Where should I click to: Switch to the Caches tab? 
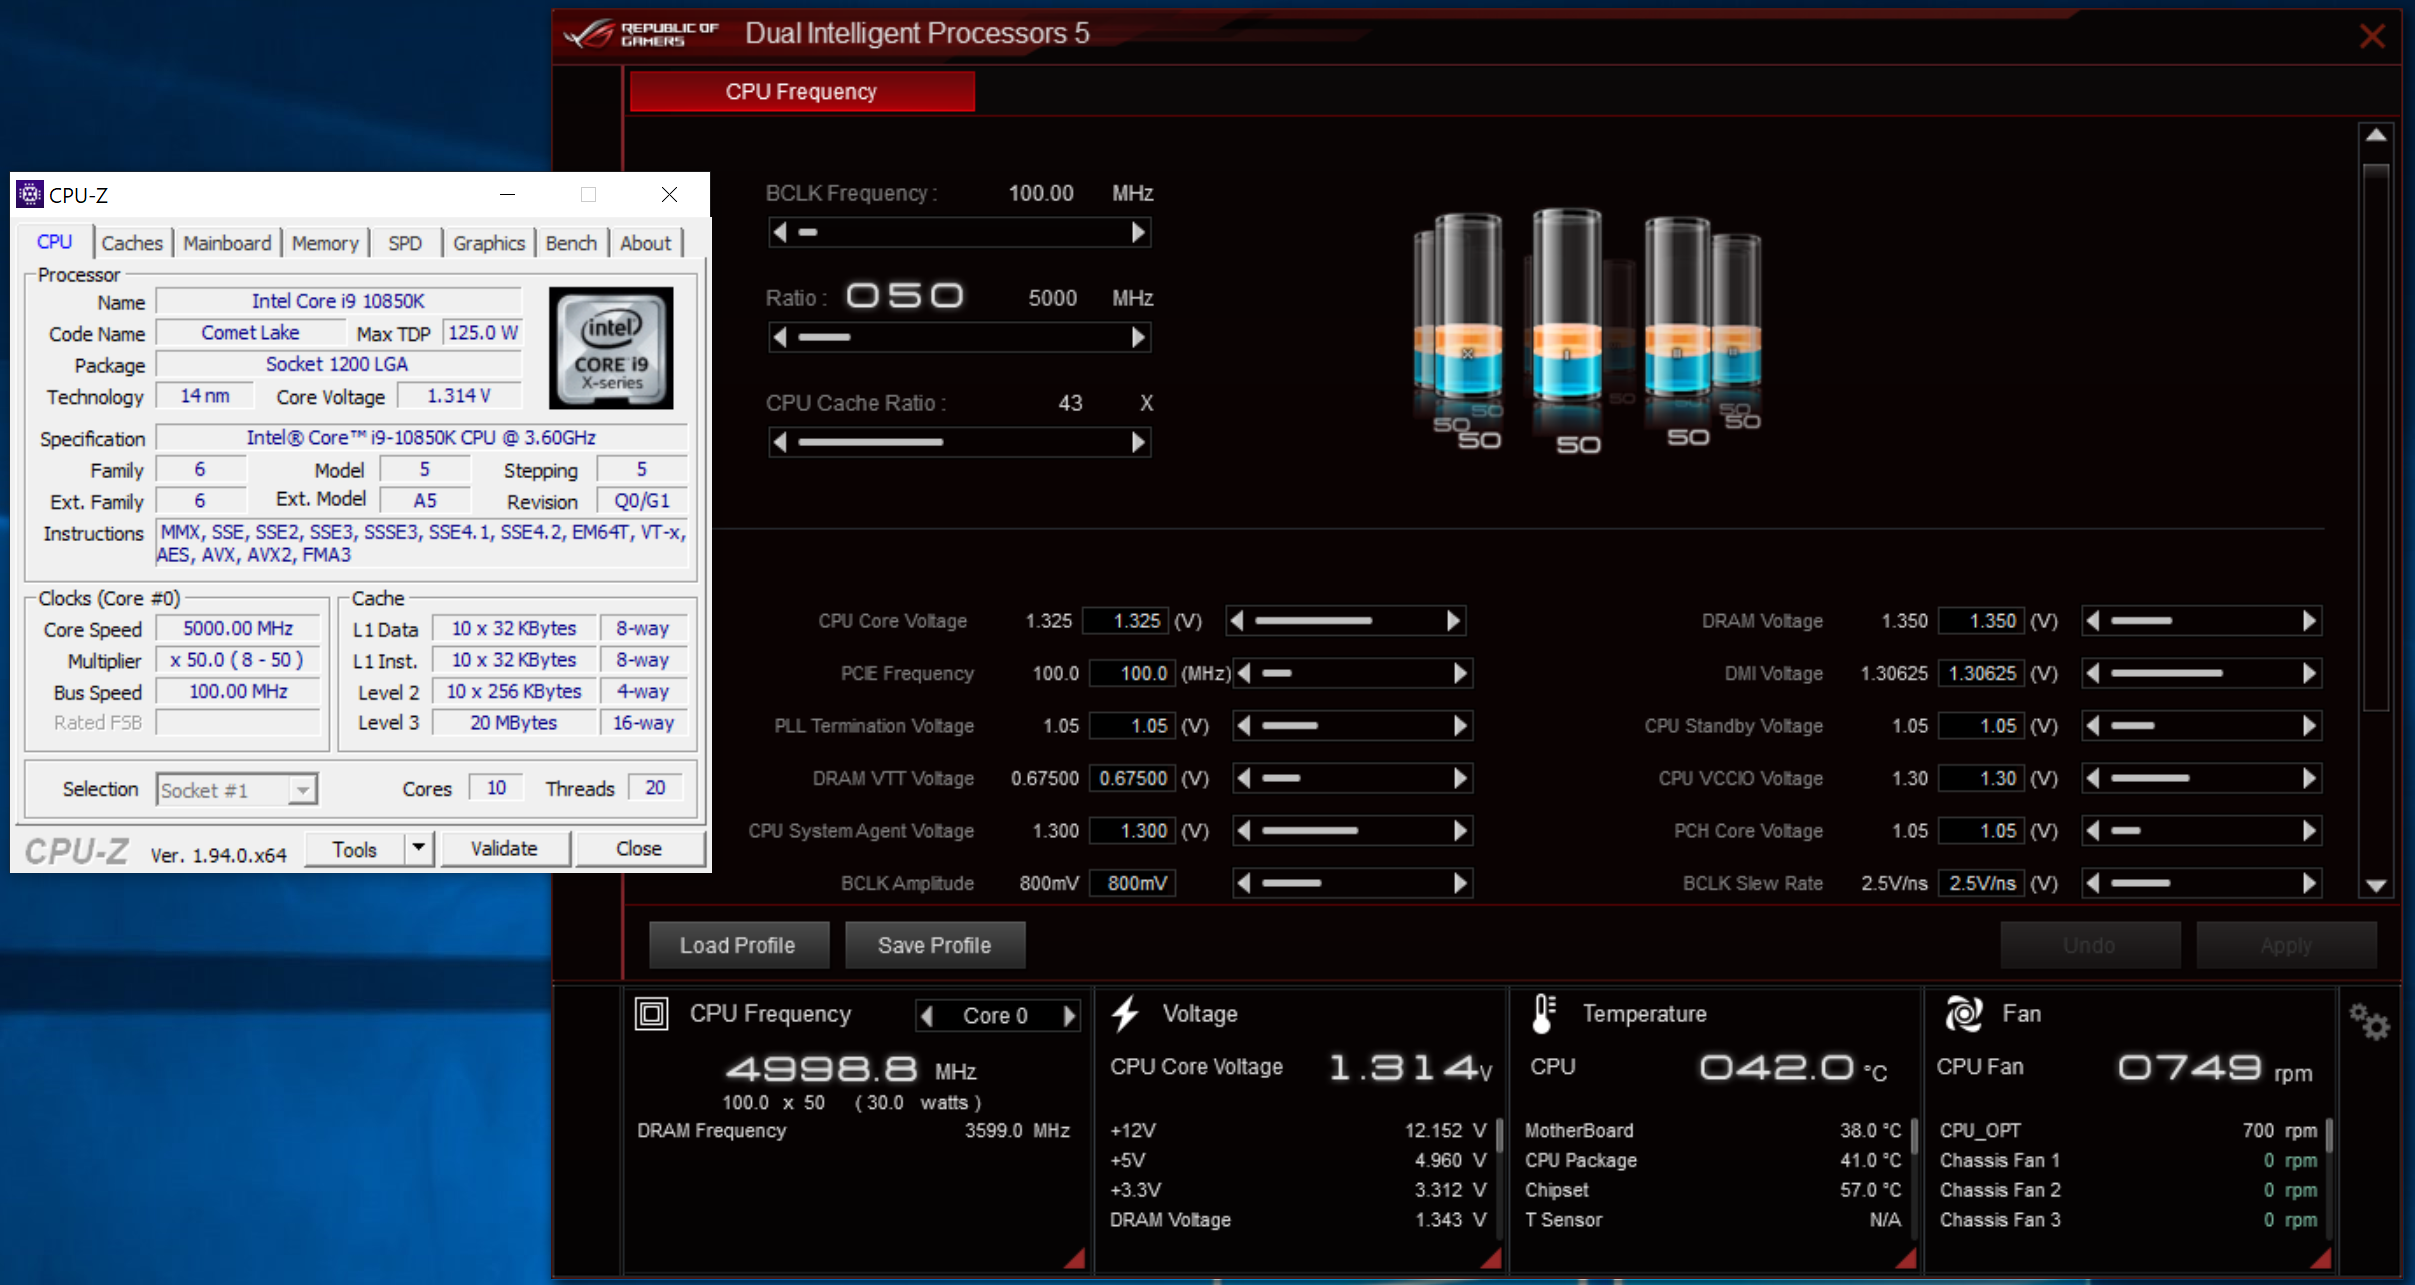(132, 243)
